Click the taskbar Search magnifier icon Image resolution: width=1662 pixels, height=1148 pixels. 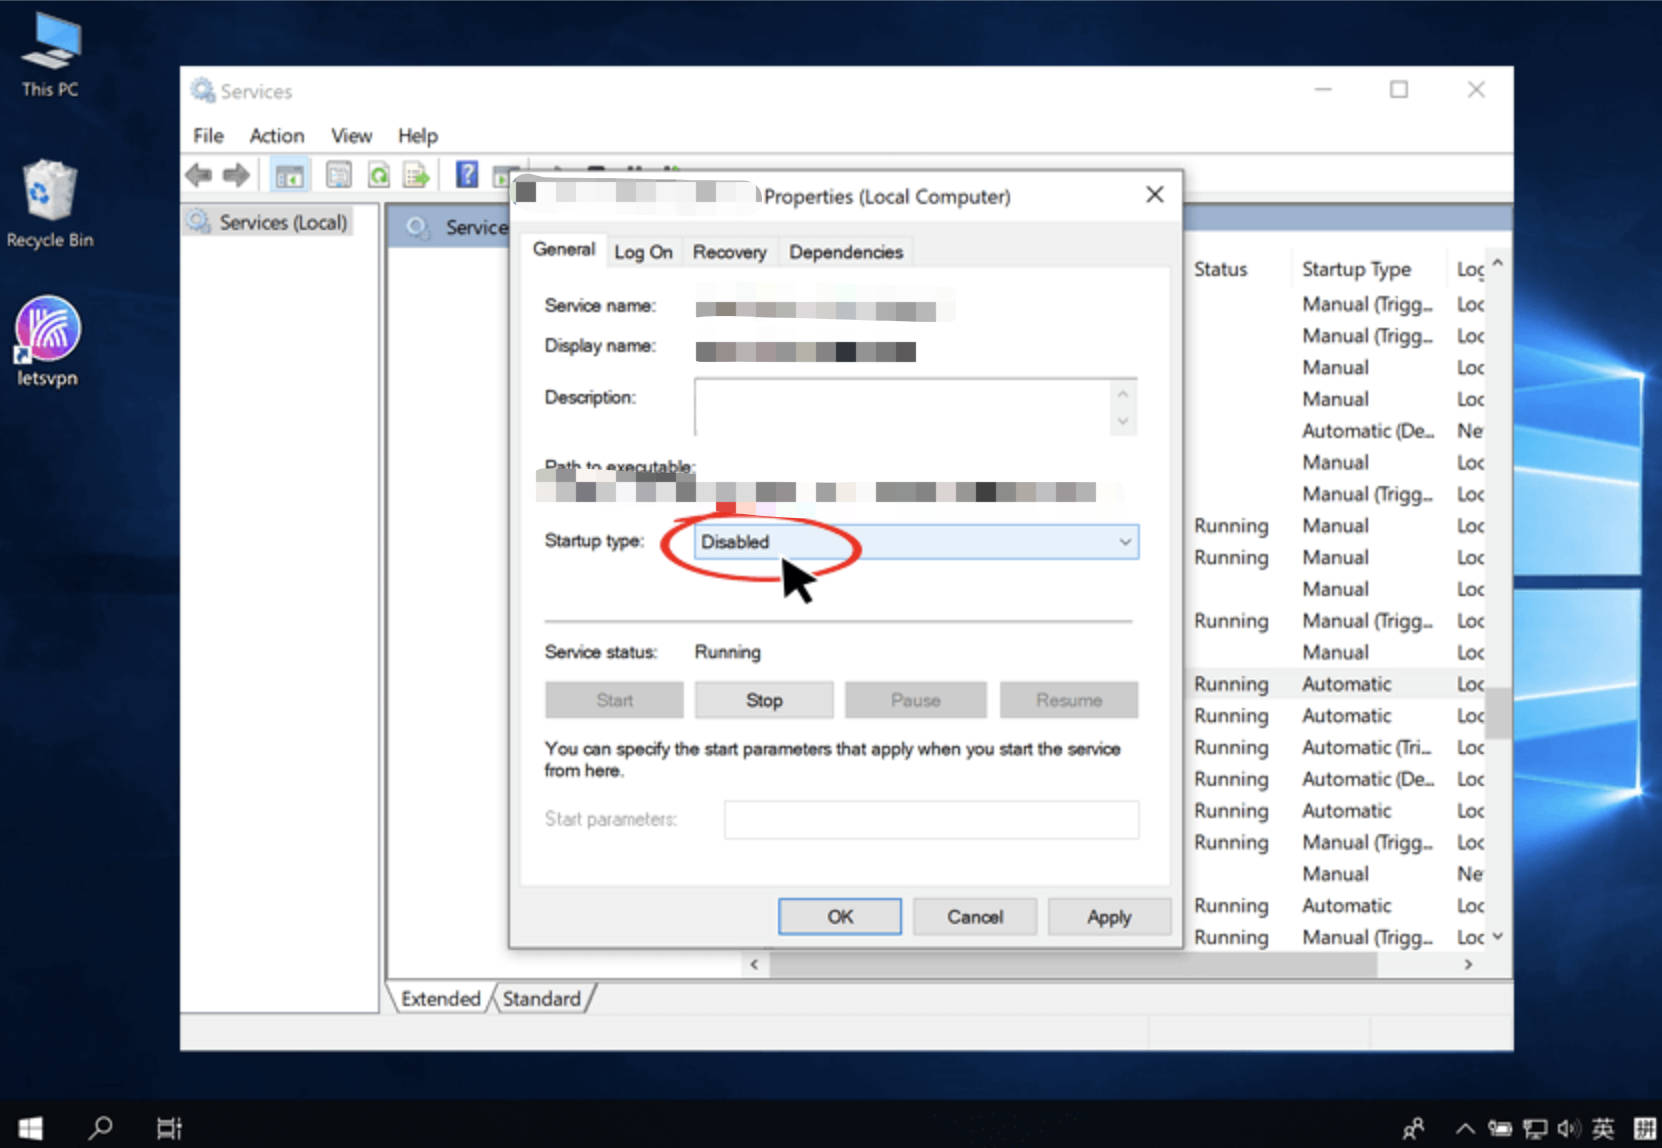click(100, 1128)
